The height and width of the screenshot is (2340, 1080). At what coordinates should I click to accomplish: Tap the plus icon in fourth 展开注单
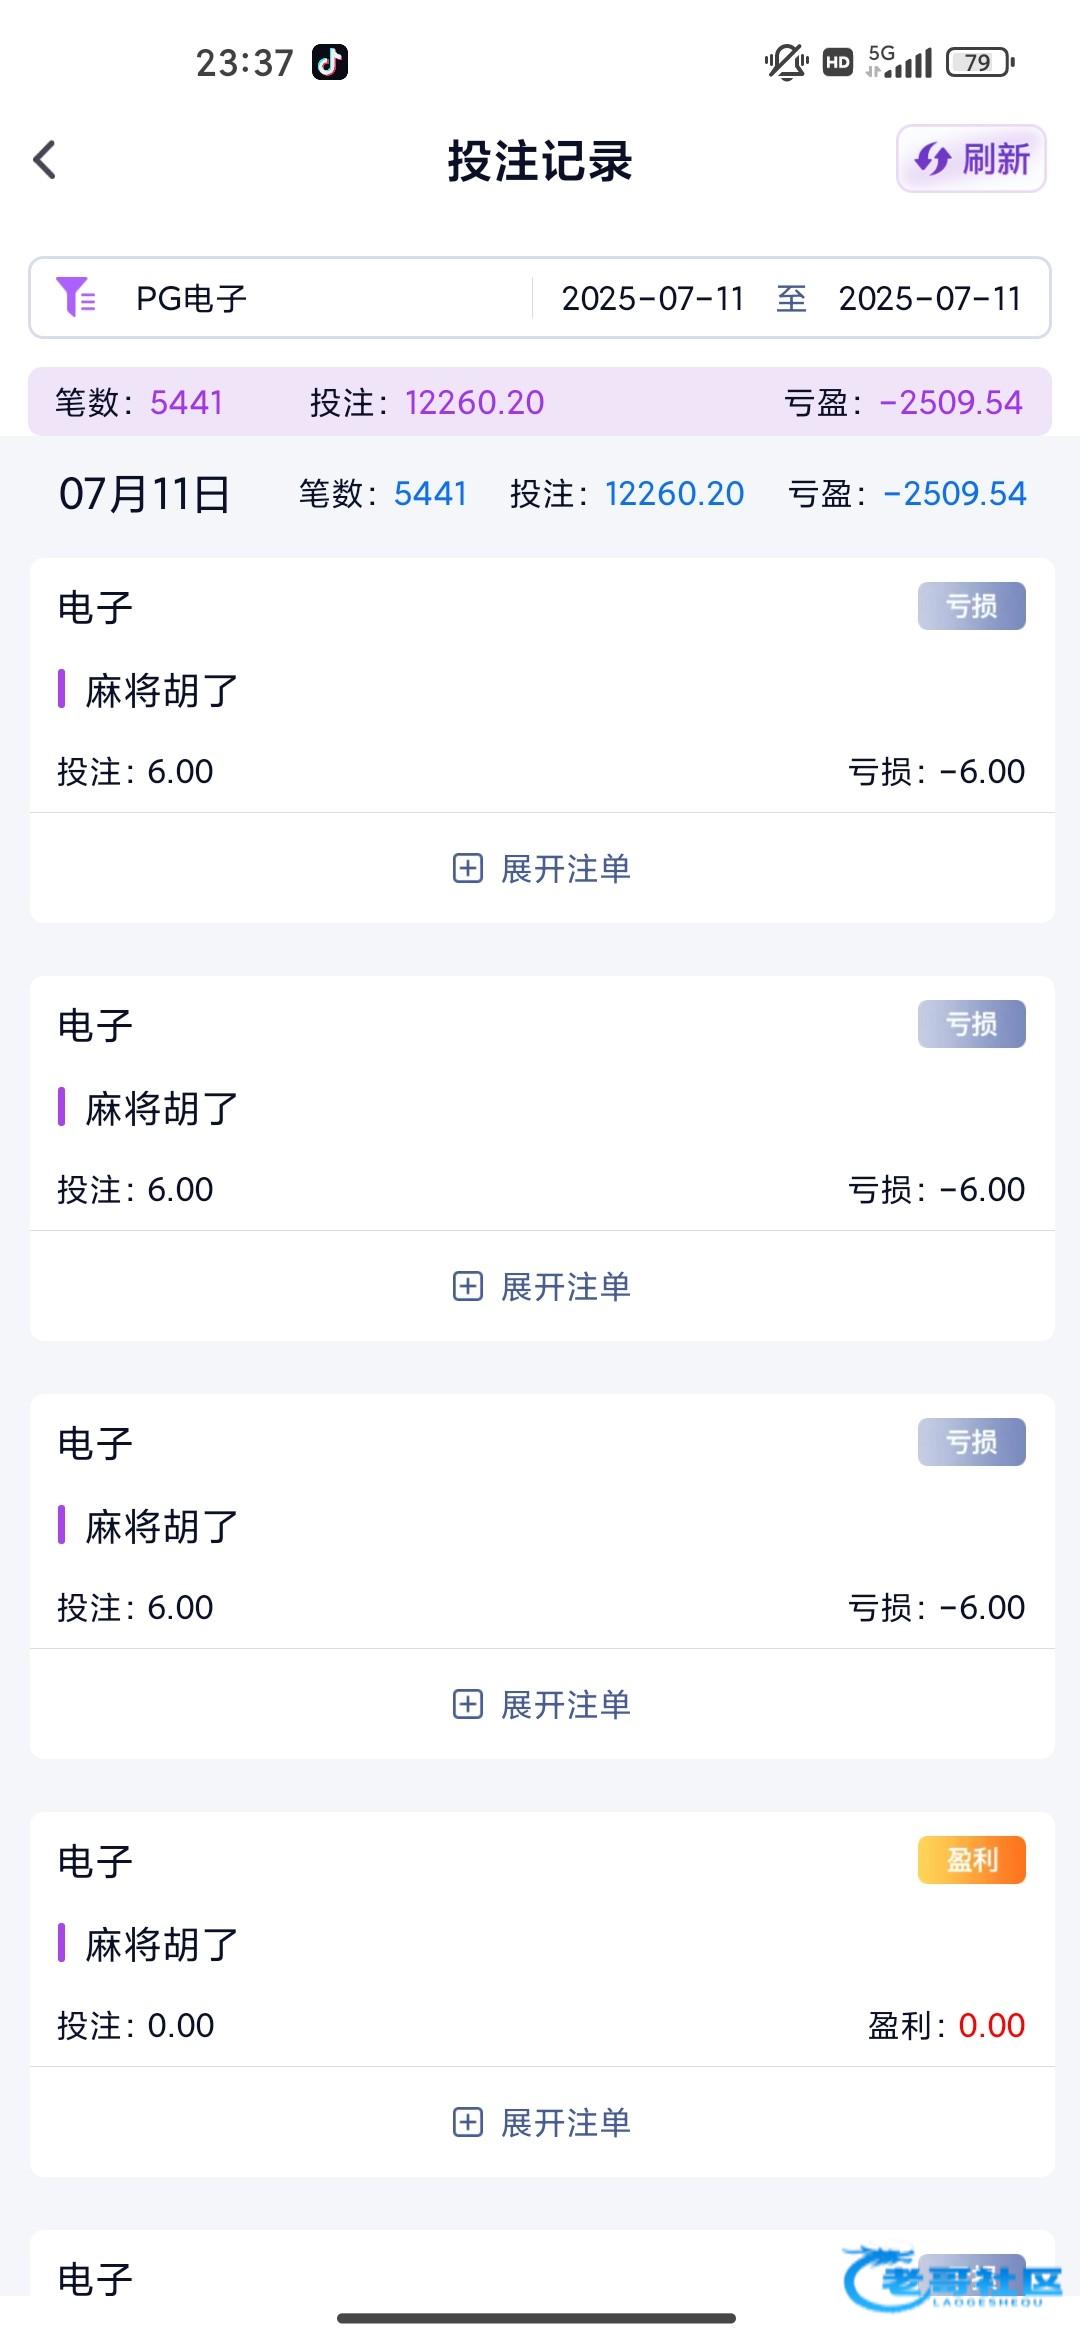468,2122
